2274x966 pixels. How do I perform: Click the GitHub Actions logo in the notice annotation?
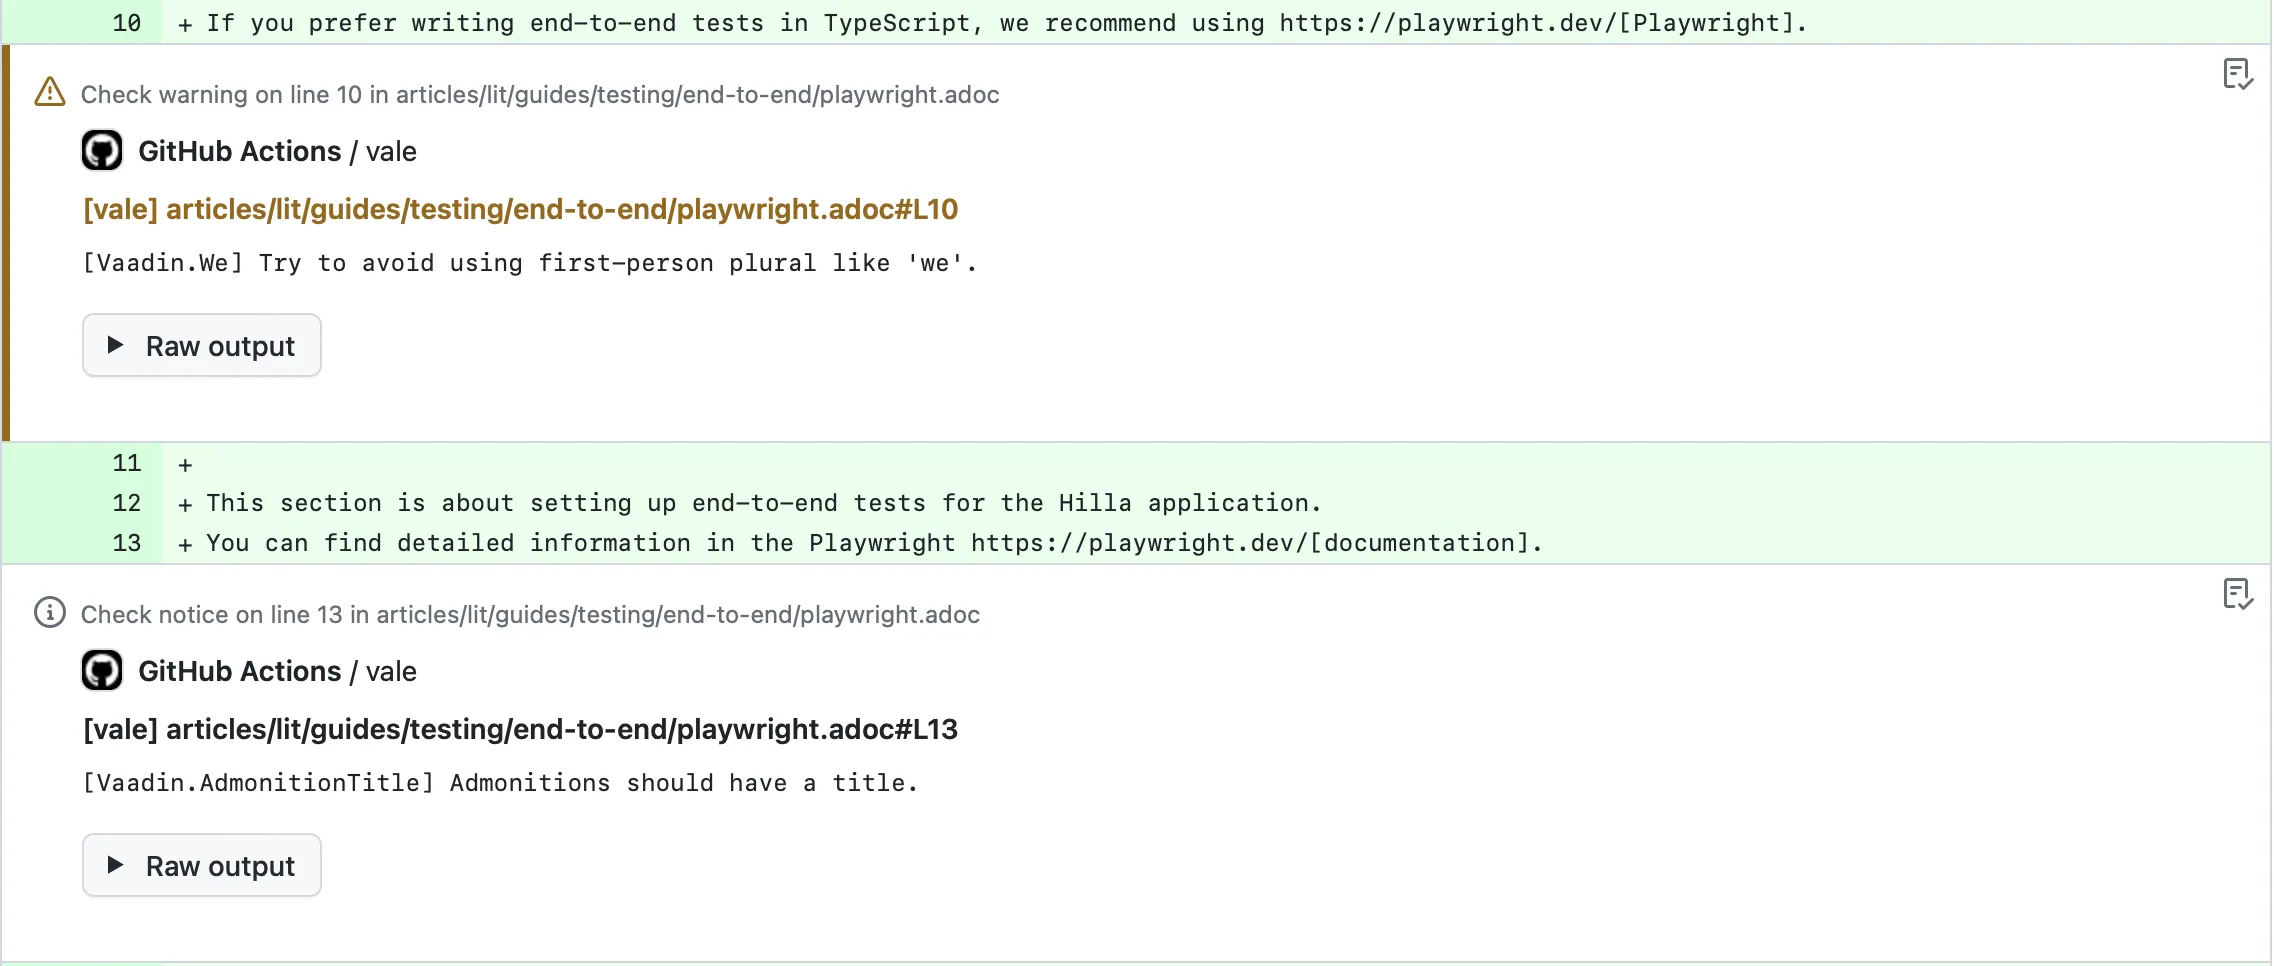coord(101,670)
